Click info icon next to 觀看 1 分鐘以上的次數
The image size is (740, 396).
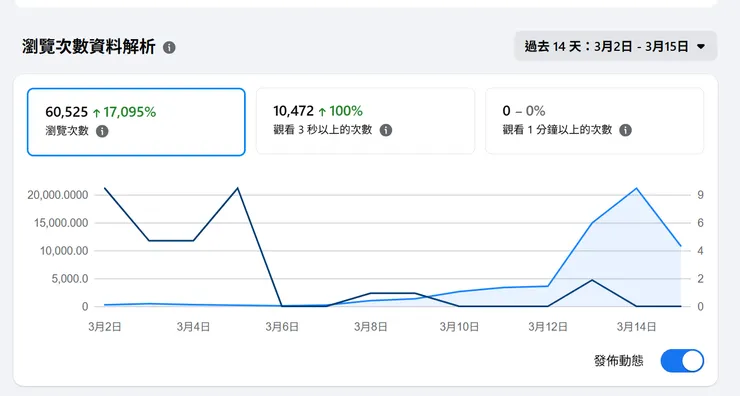625,130
